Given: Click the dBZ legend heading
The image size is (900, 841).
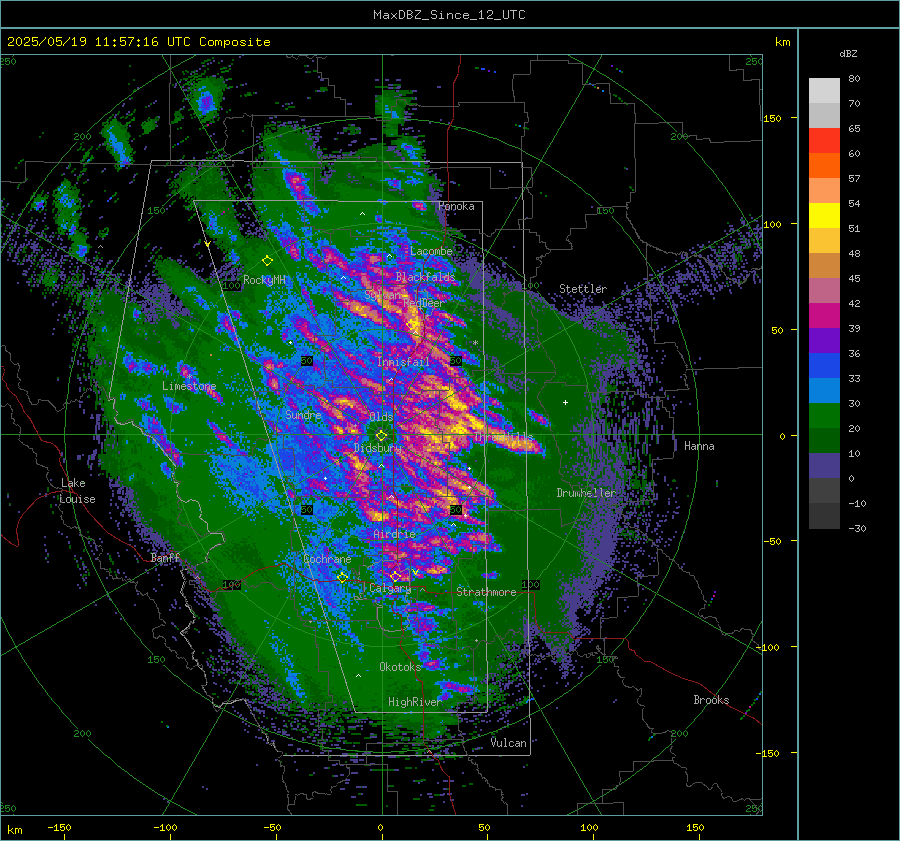Looking at the screenshot, I should (x=848, y=53).
